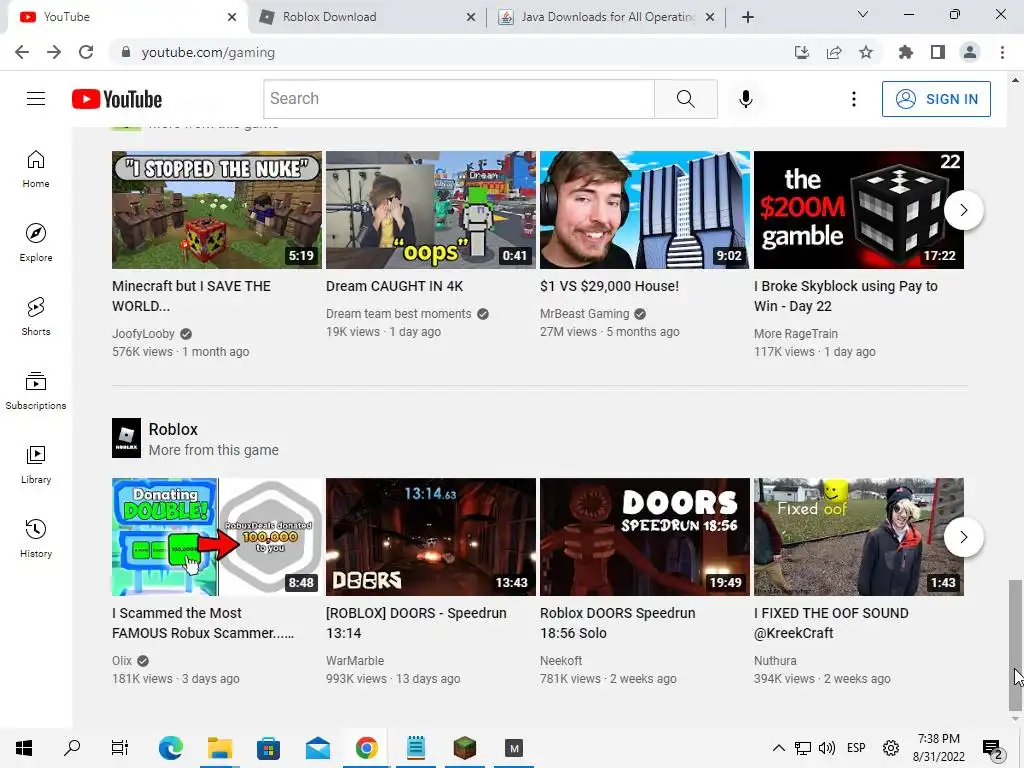Open the YouTube hamburger guide menu
The image size is (1024, 768).
coord(36,99)
